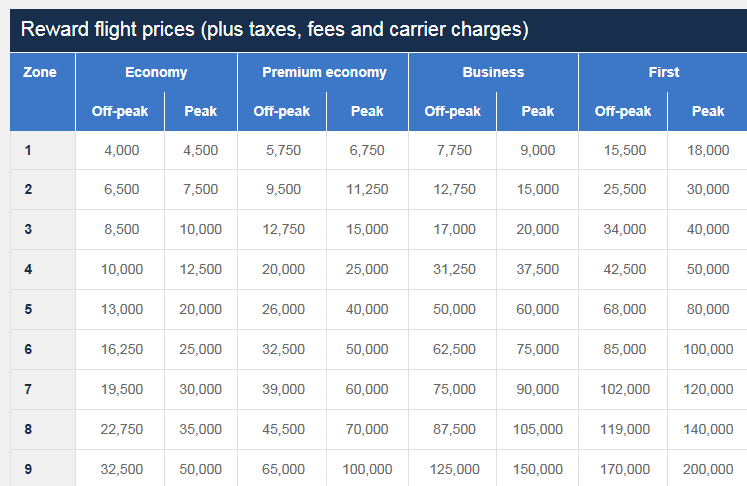This screenshot has height=486, width=747.
Task: Click the Business column header
Action: 493,72
